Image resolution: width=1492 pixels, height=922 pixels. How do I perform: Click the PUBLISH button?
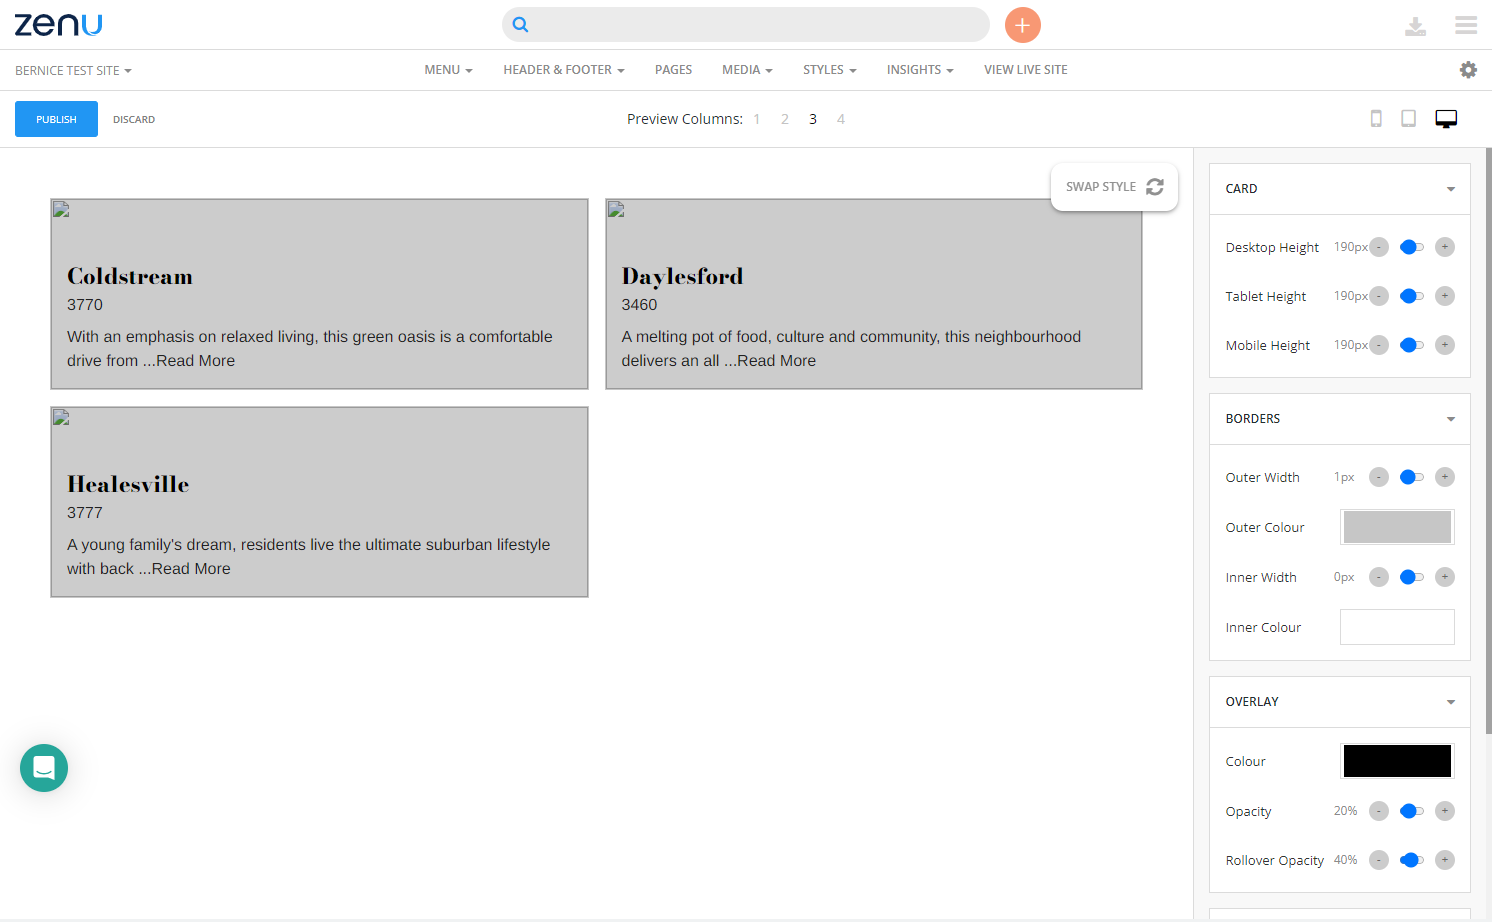56,119
